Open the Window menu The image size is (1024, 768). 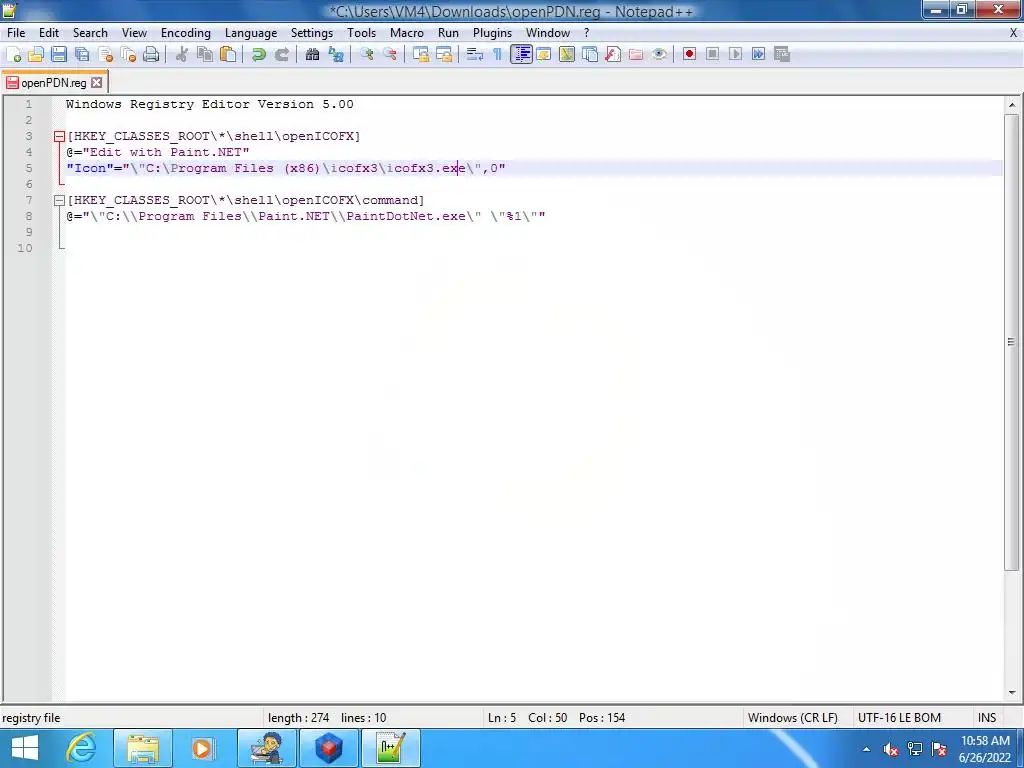tap(548, 33)
